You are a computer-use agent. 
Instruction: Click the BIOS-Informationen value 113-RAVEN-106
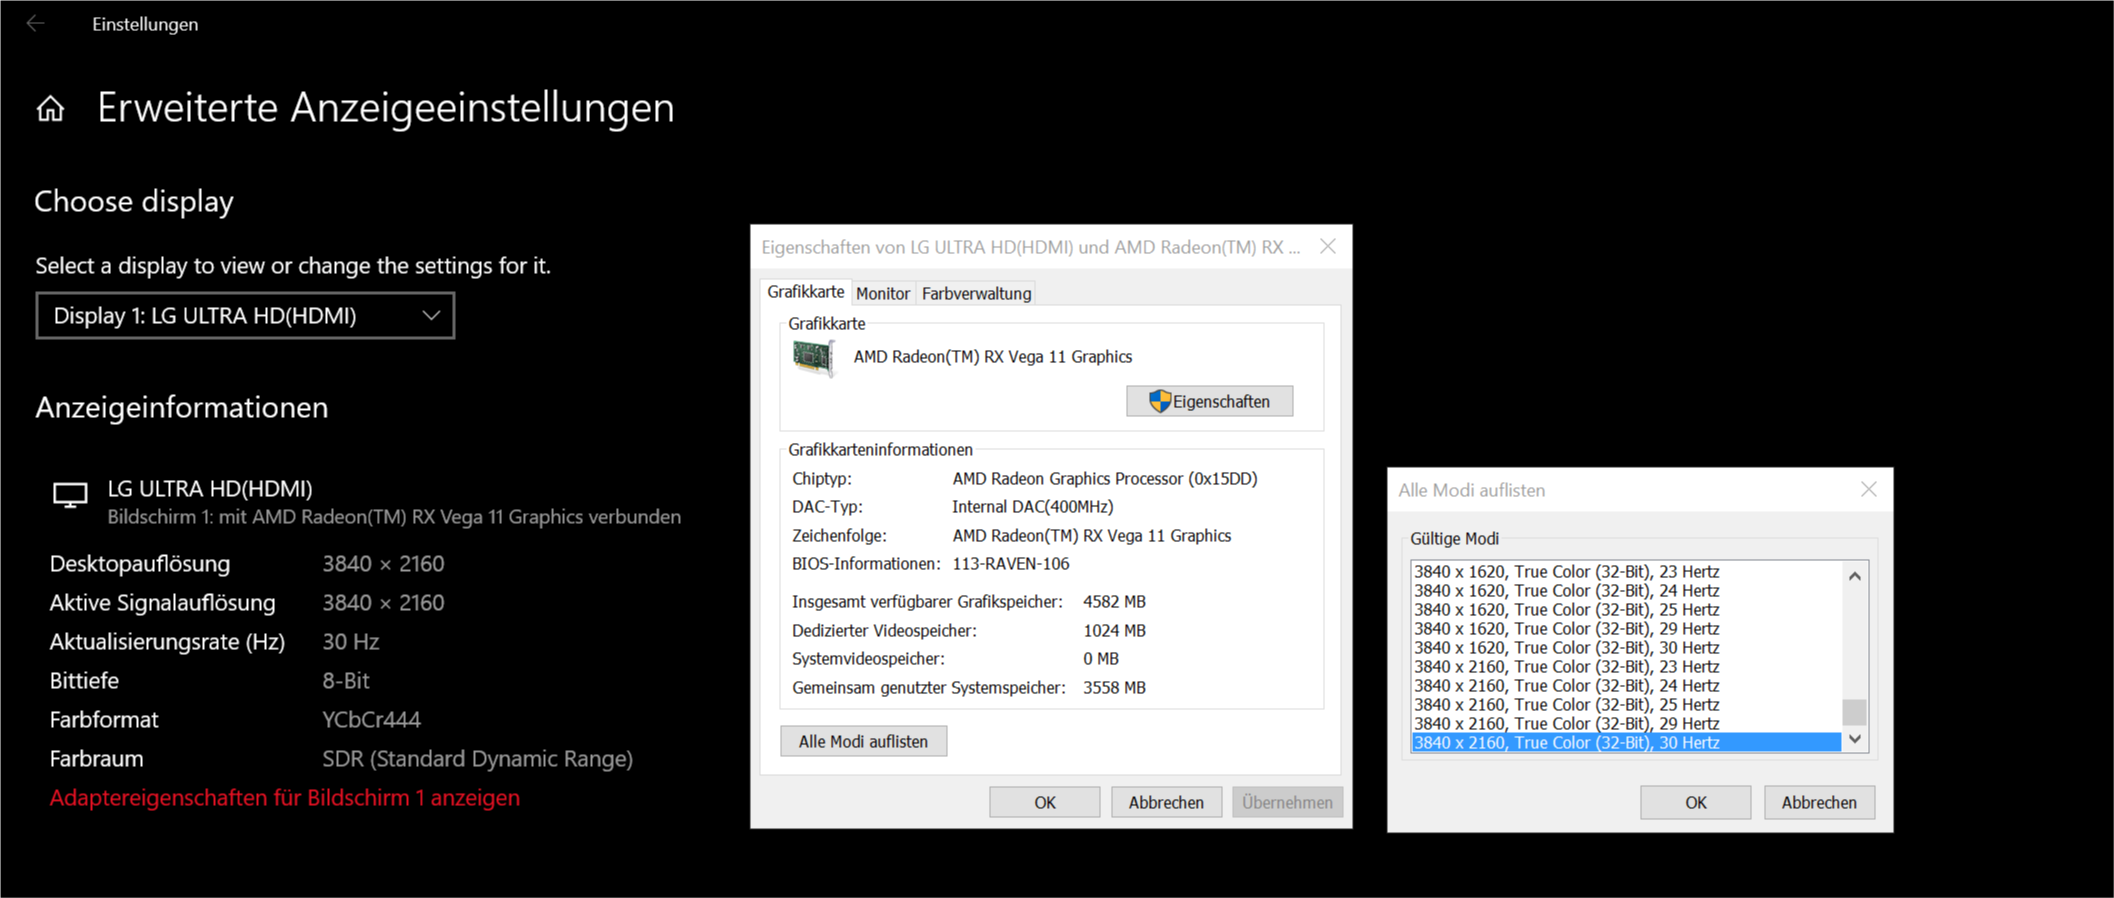1011,564
